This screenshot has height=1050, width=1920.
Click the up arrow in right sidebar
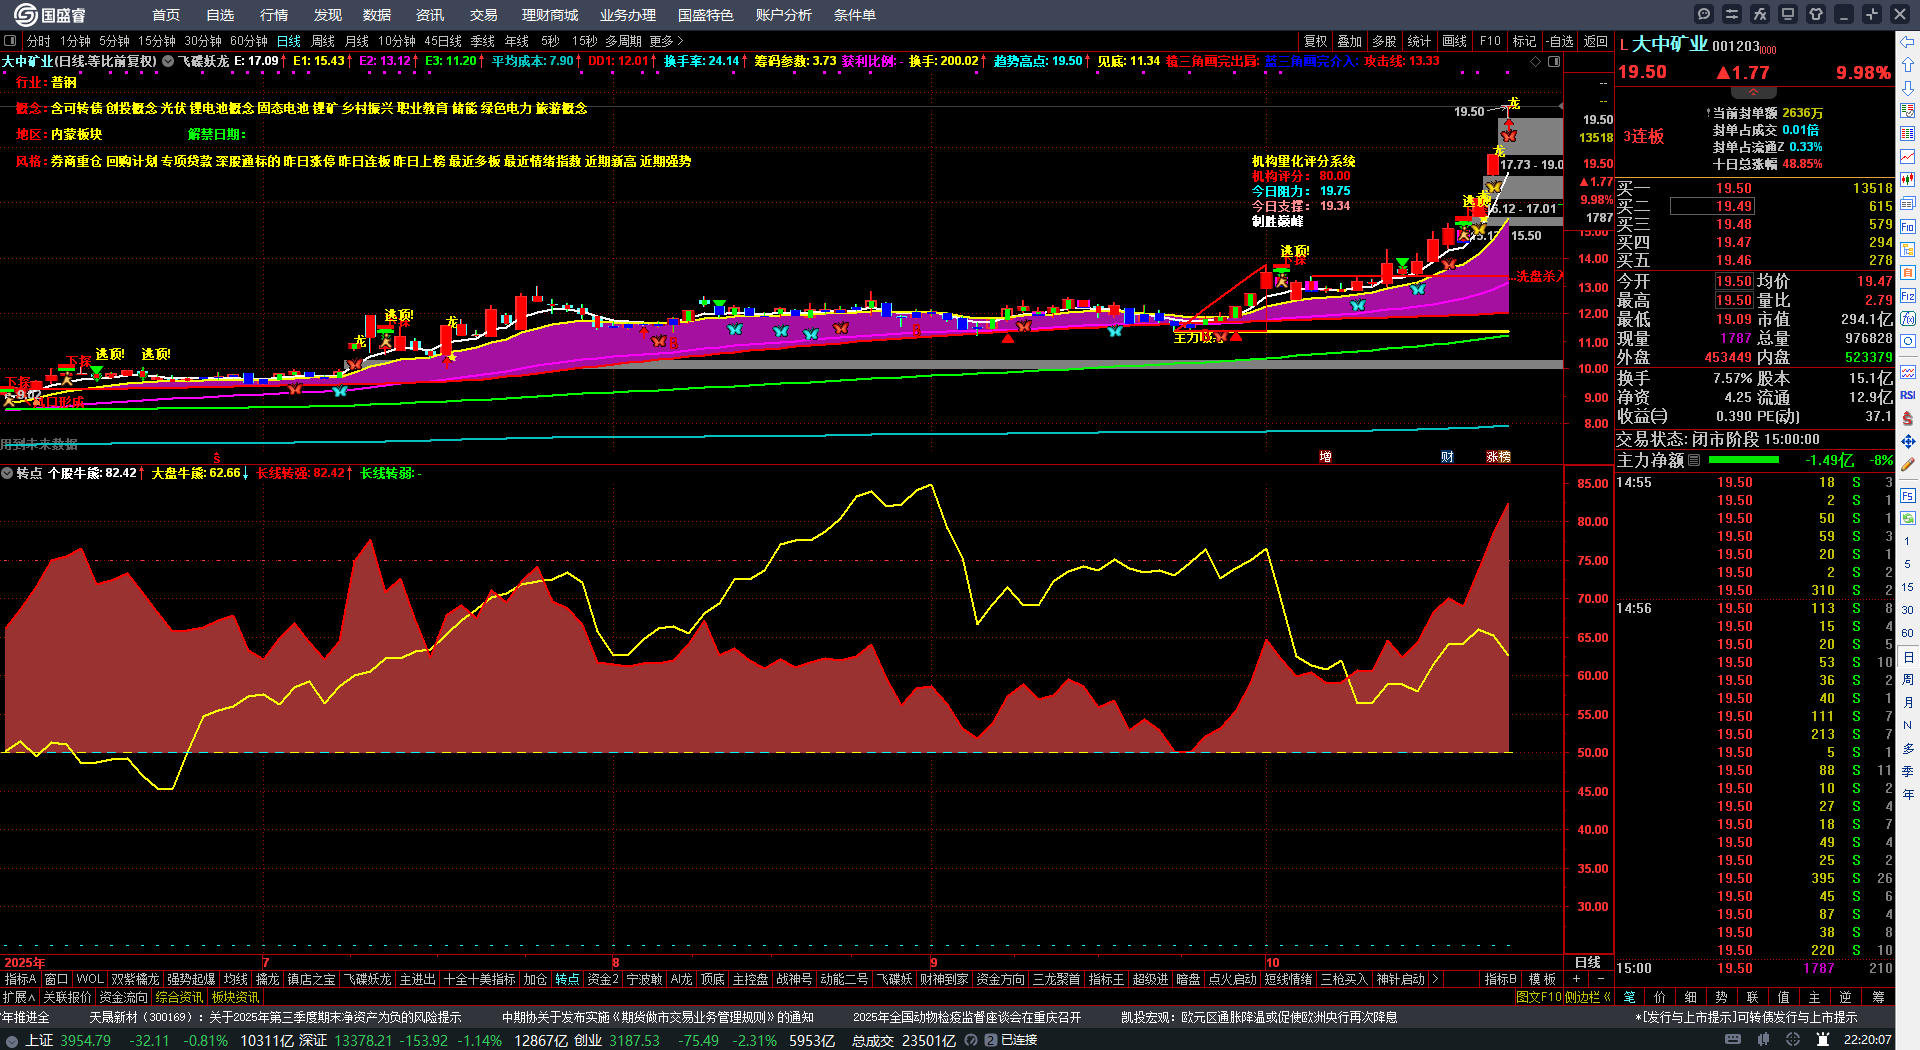click(1908, 65)
